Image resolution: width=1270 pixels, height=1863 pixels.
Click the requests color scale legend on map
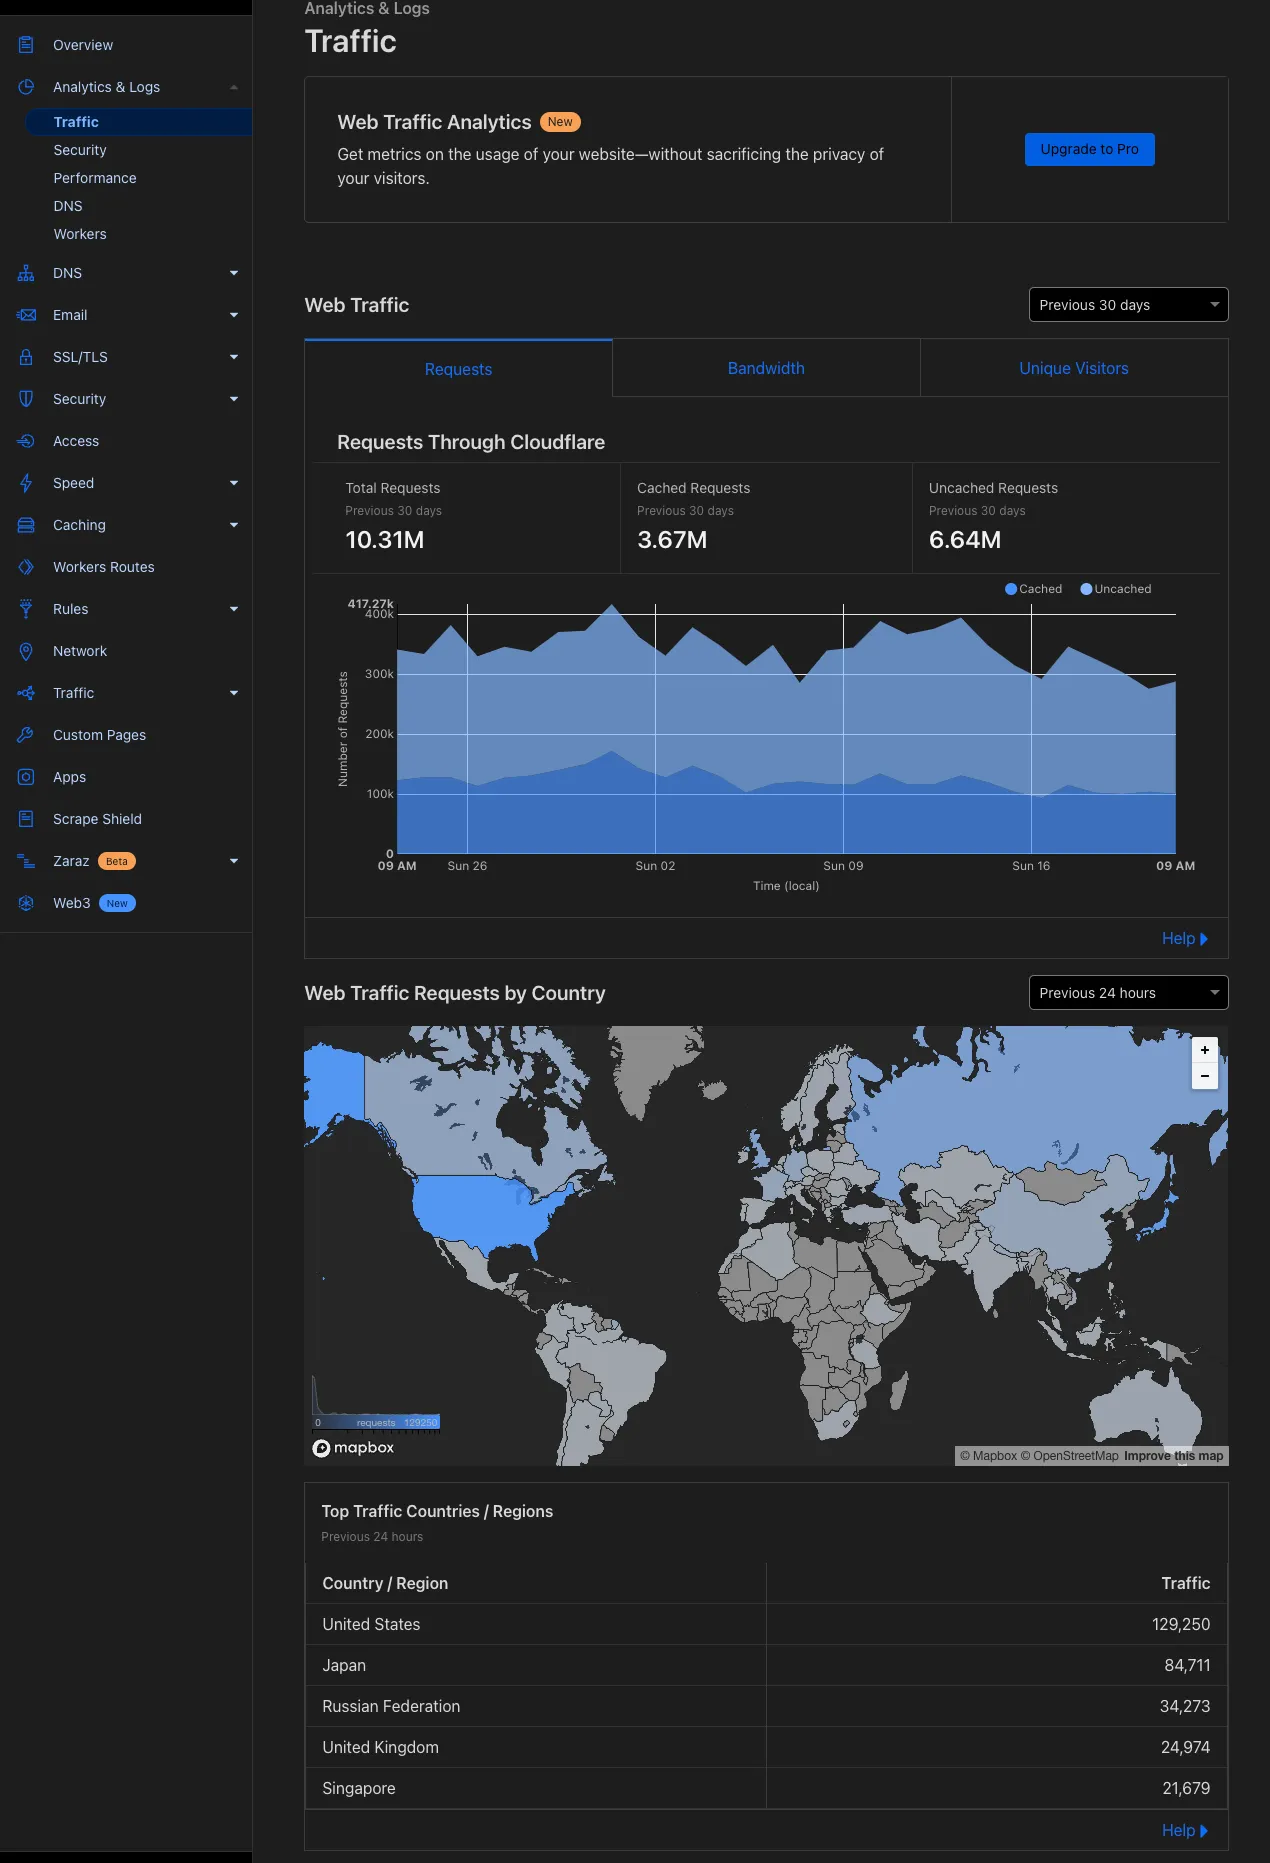coord(376,1422)
